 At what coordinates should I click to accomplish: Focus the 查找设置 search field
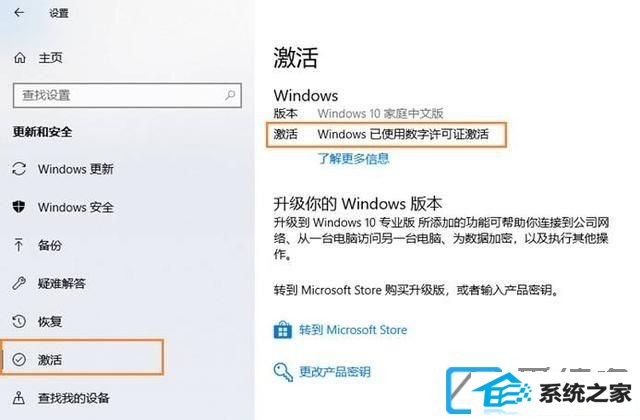pyautogui.click(x=127, y=96)
